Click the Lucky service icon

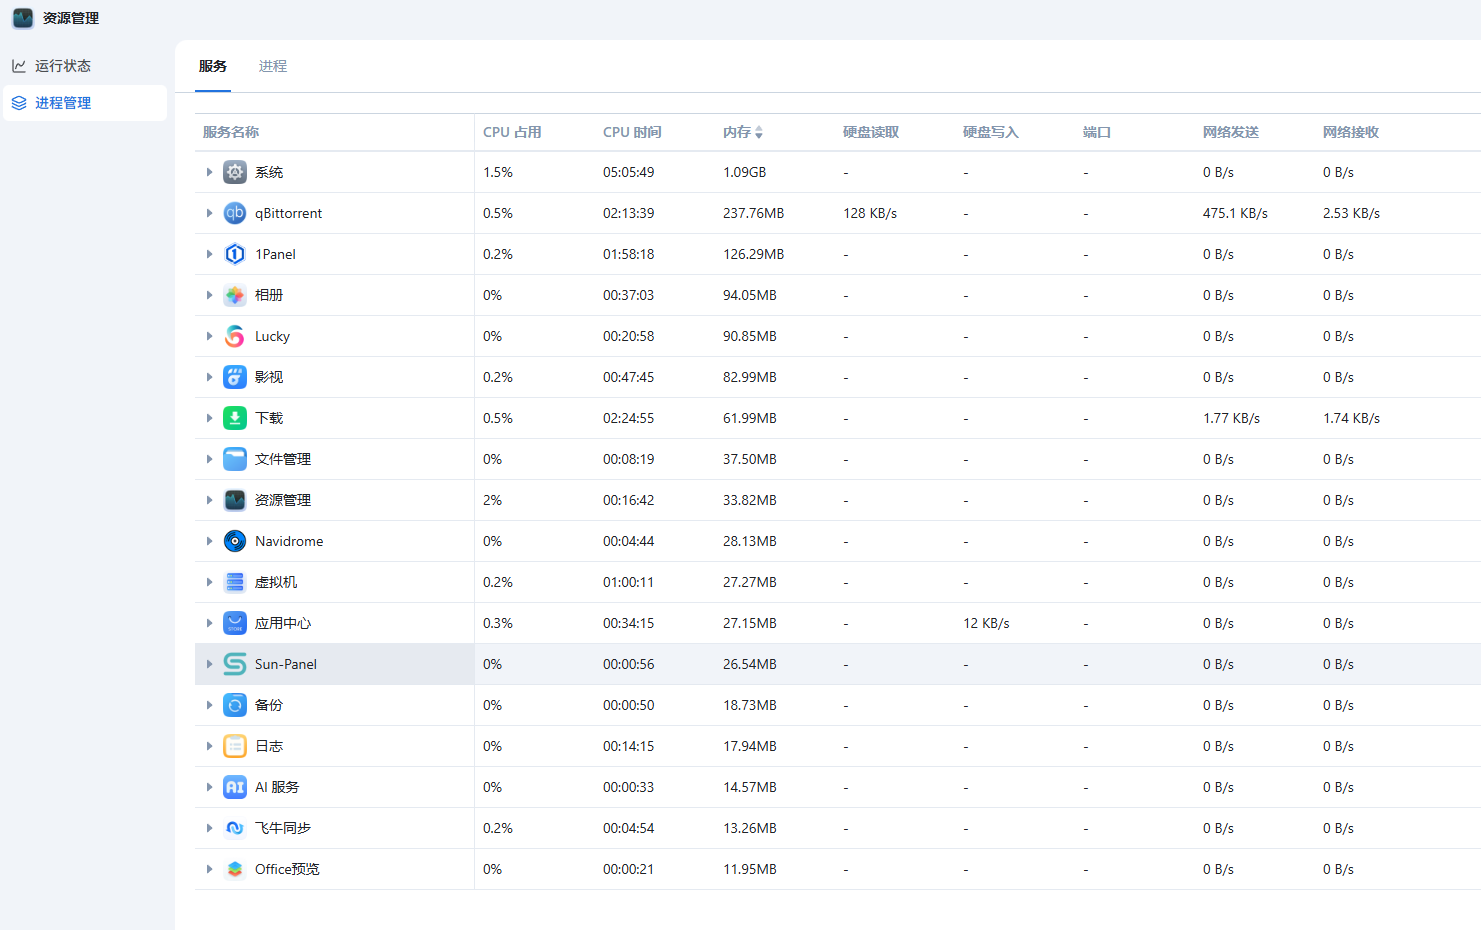[235, 336]
